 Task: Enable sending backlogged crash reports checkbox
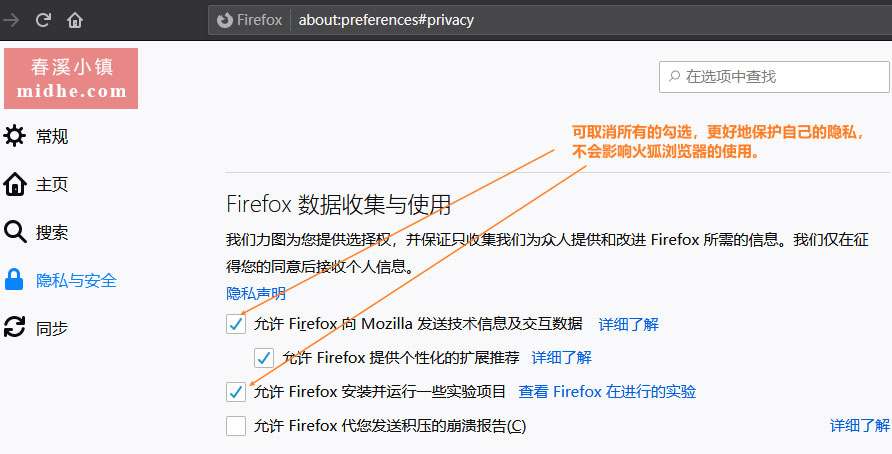click(236, 426)
